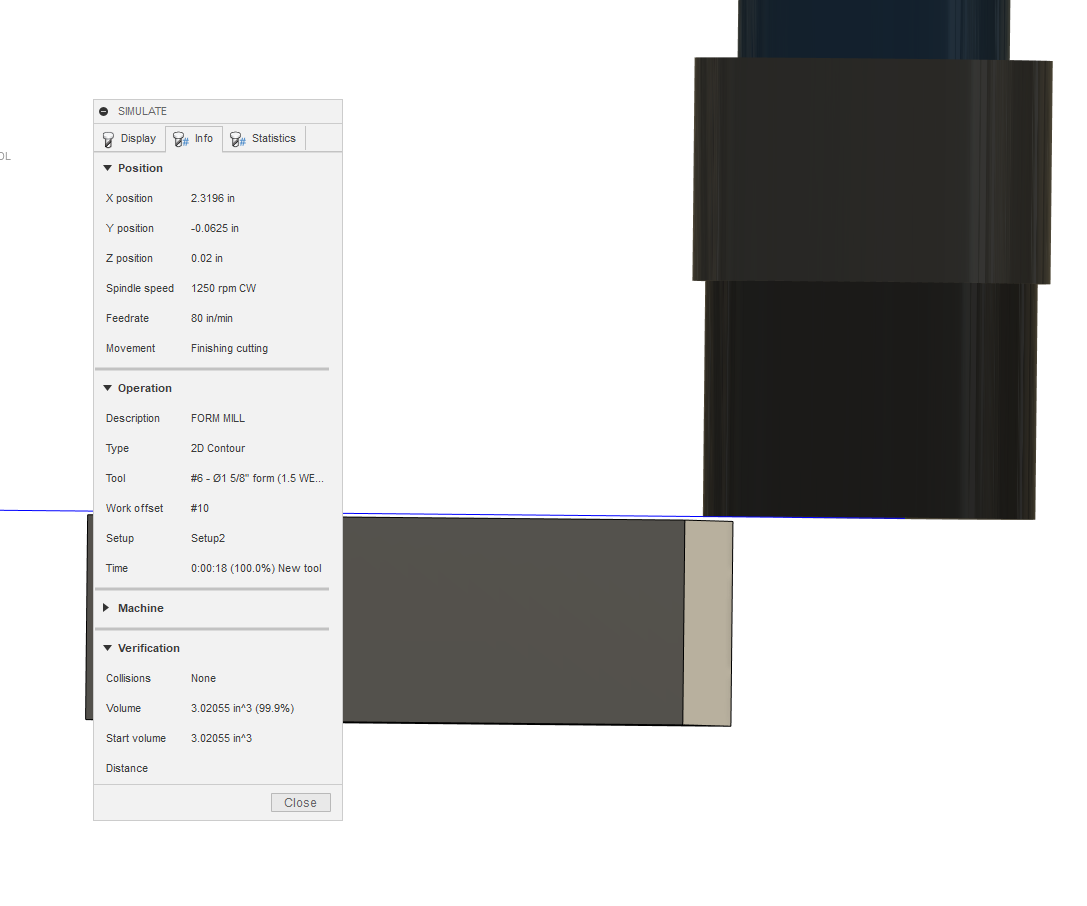Image resolution: width=1087 pixels, height=906 pixels.
Task: Click the Time value reading 0:00:18
Action: pos(256,568)
